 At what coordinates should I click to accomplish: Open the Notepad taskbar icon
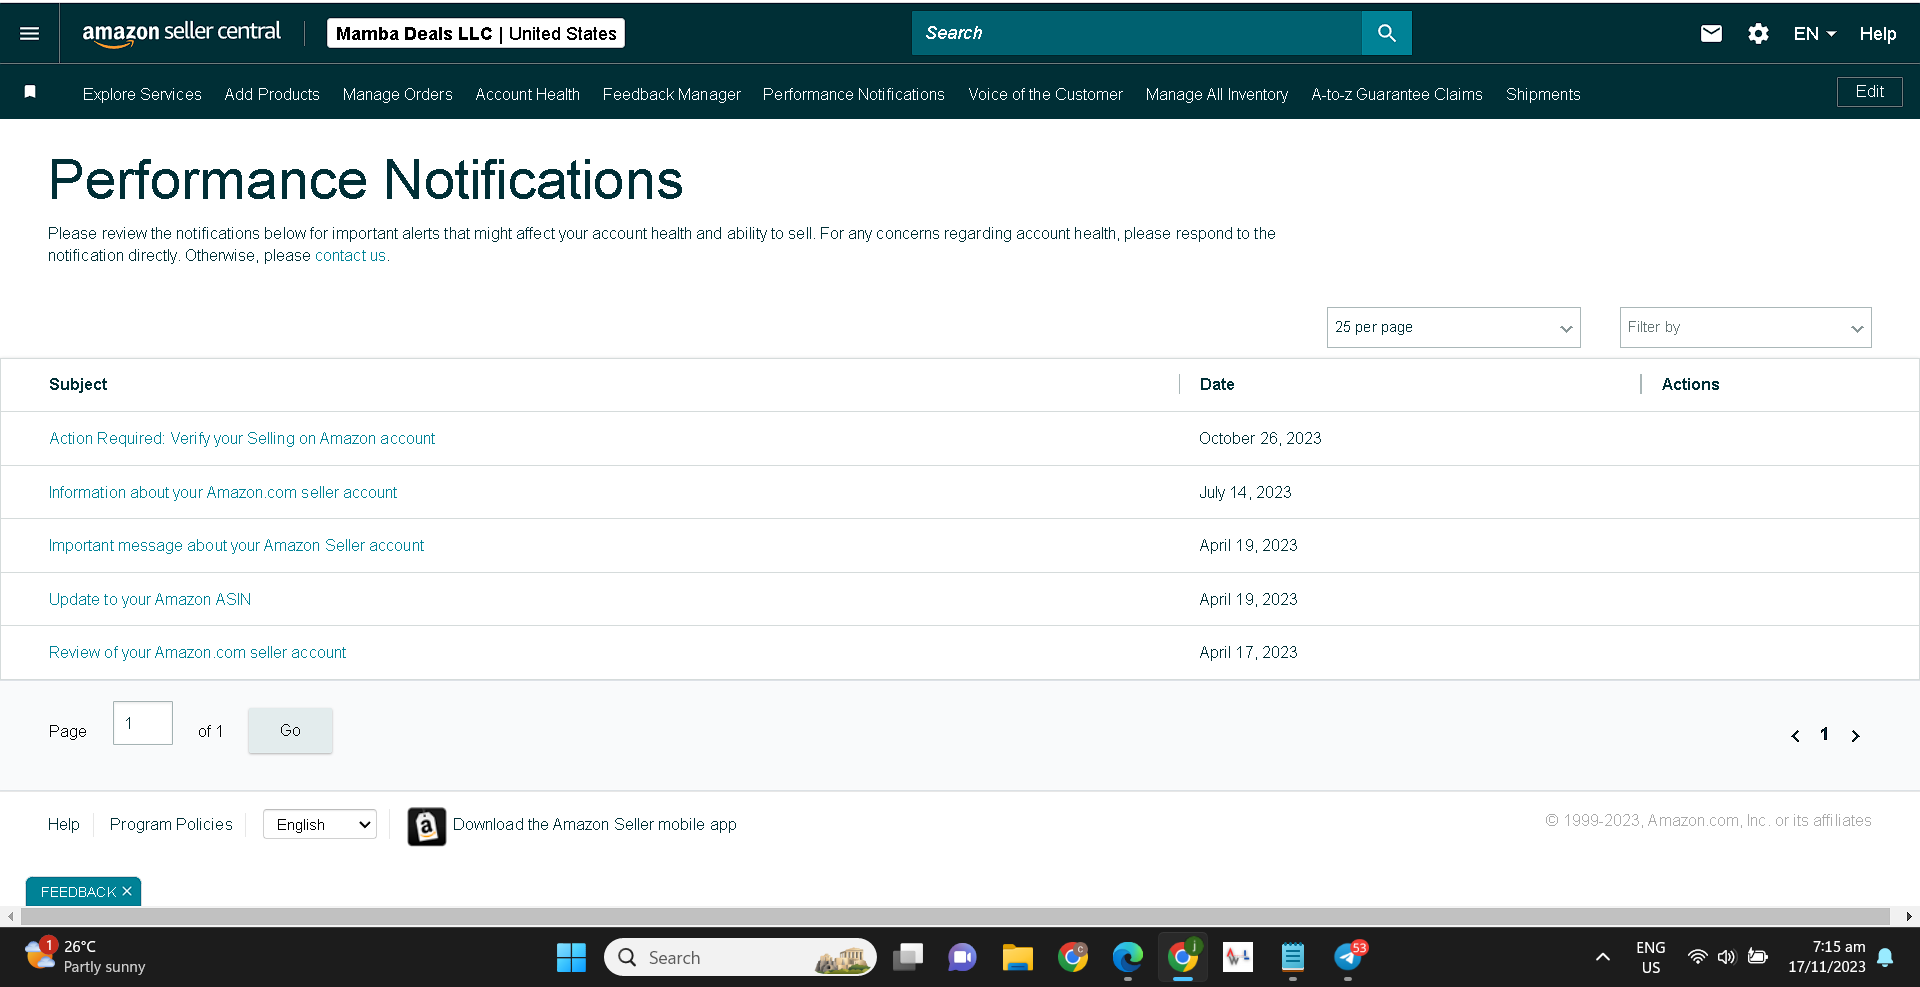click(1293, 958)
